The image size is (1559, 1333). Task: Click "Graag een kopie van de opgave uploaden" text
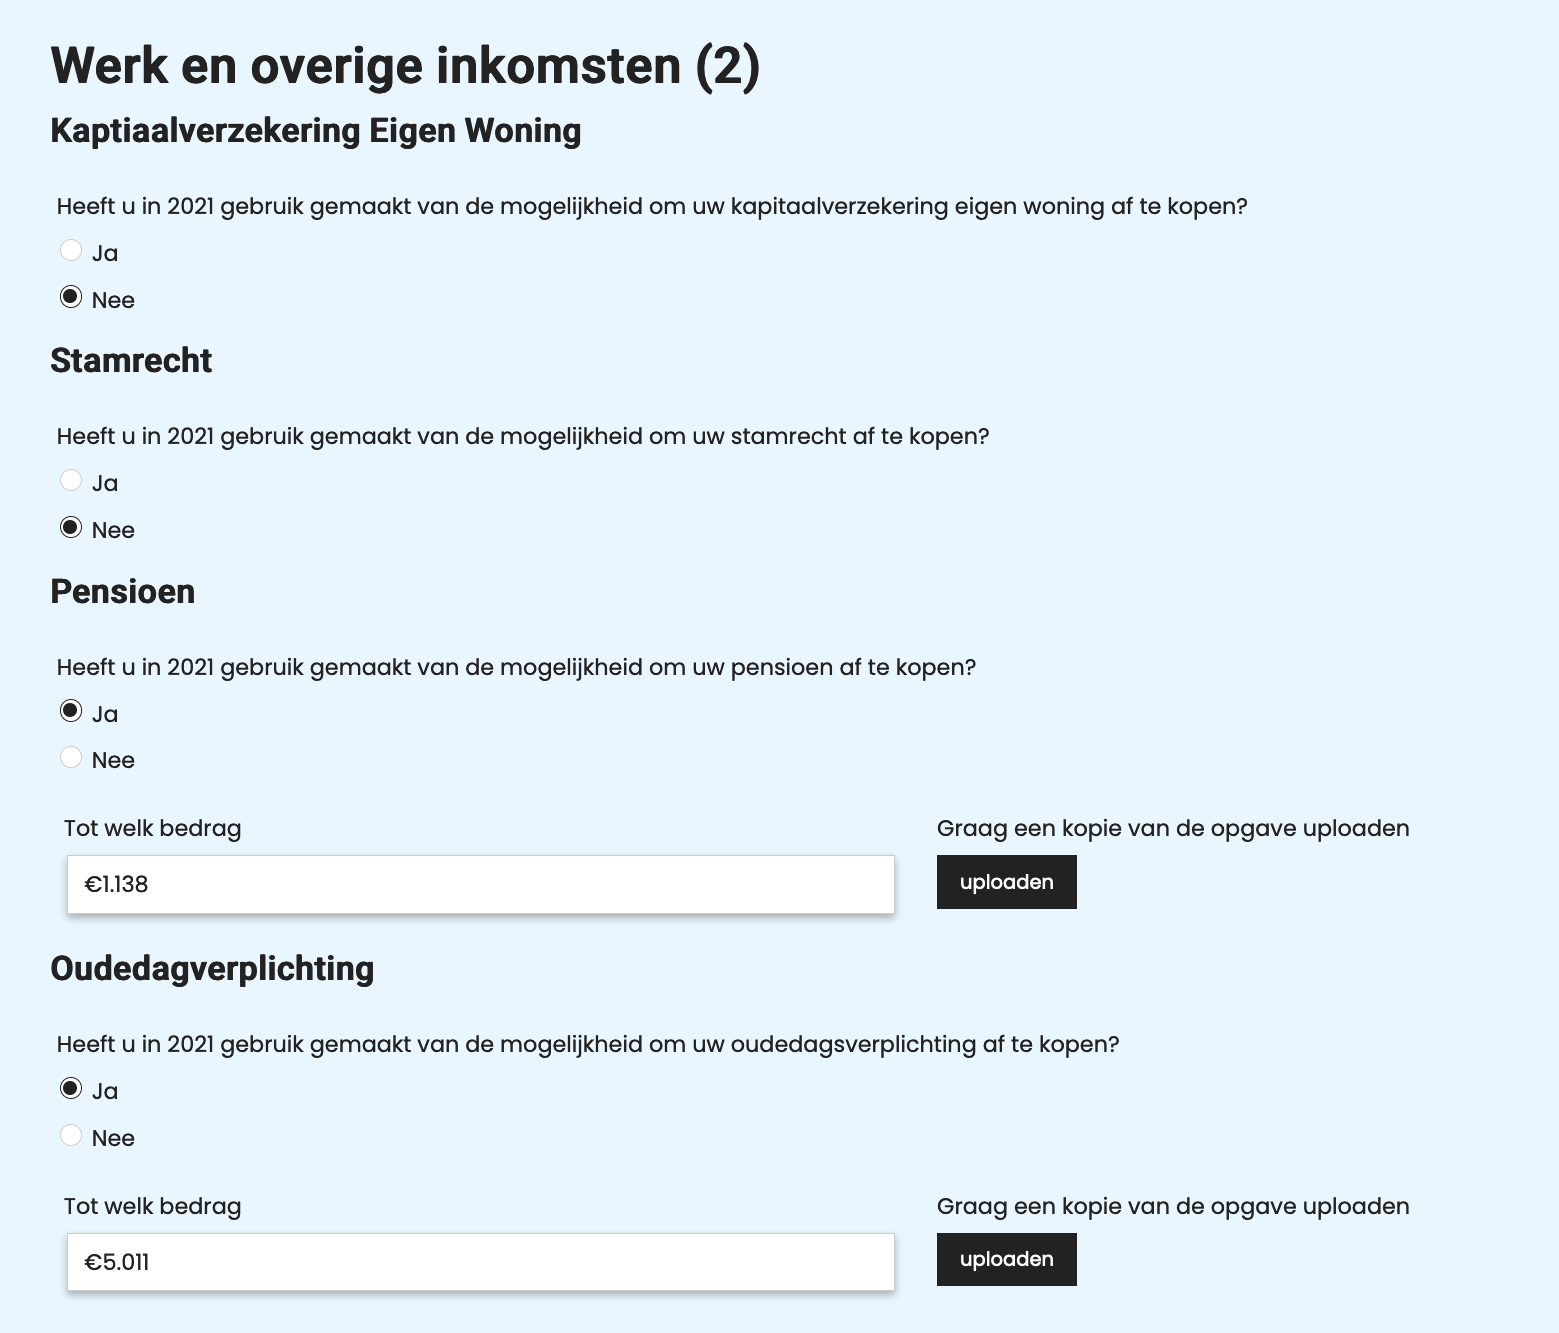coord(1172,828)
